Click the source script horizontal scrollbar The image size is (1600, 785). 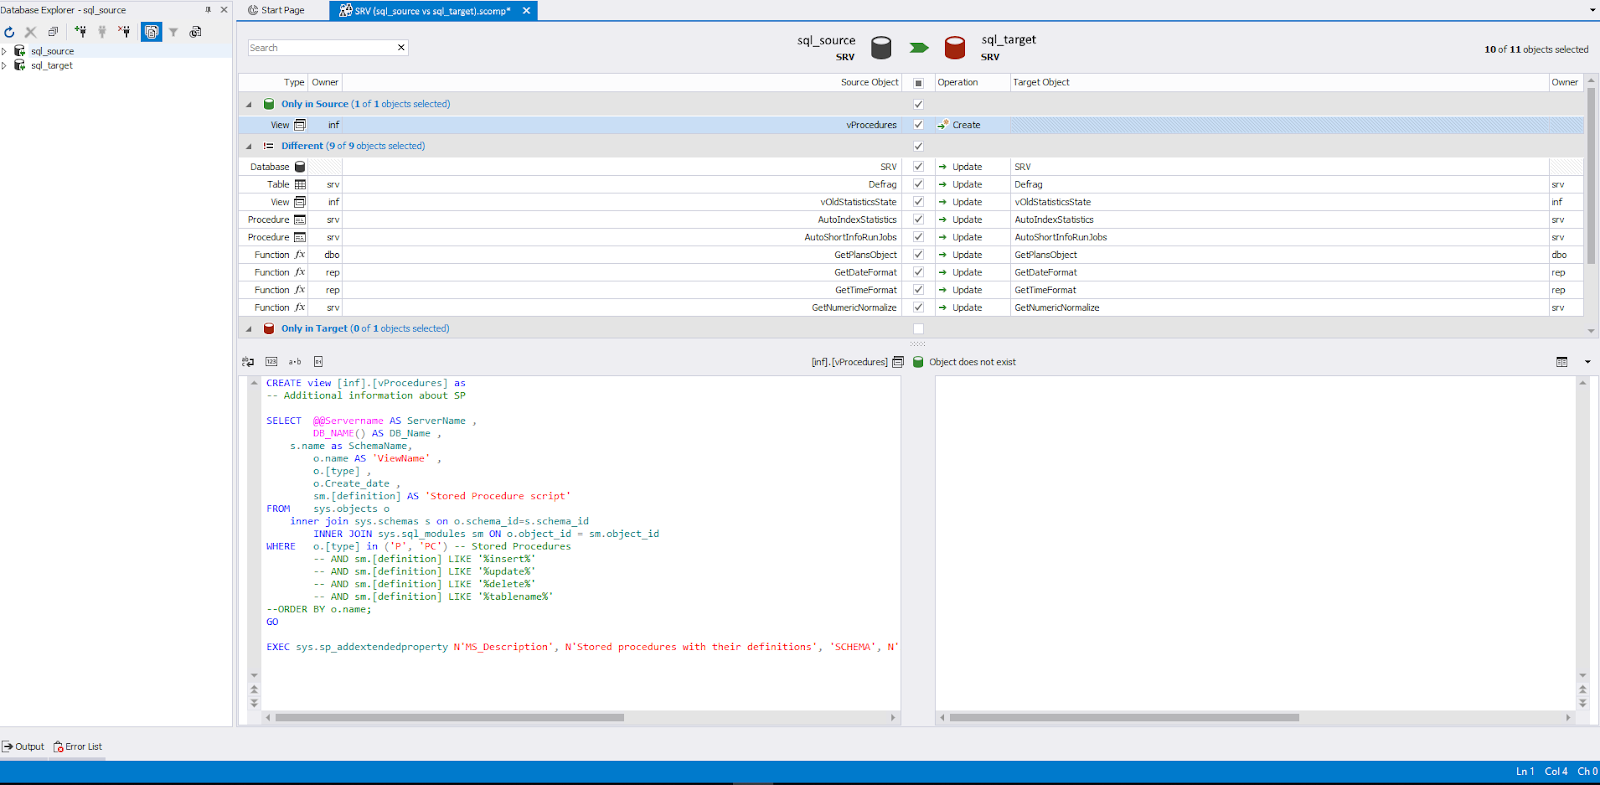click(450, 717)
